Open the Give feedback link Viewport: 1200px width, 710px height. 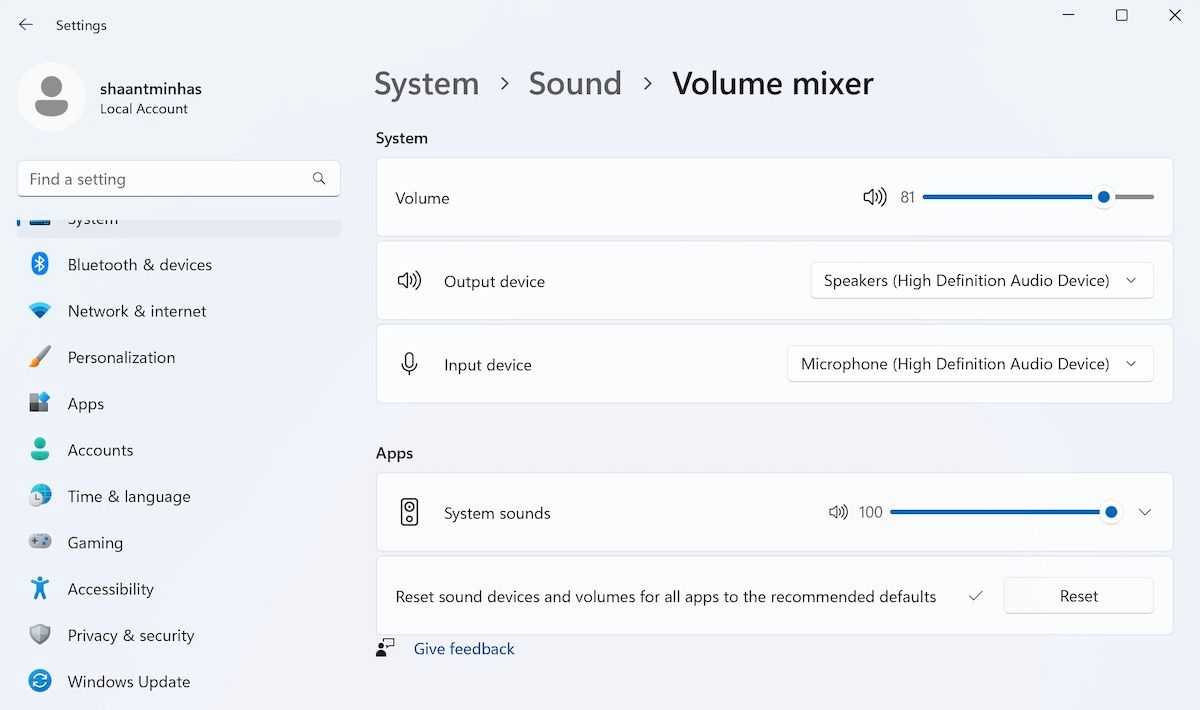[464, 649]
